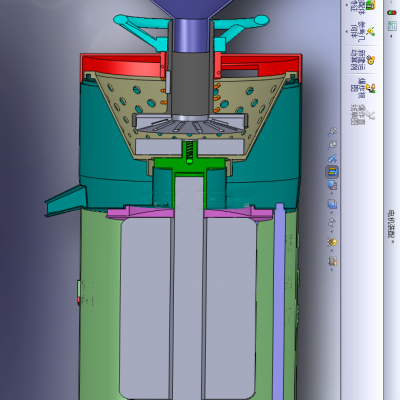Expand the Reference Geometry dropdown arrow
The image size is (400, 400).
point(347,32)
